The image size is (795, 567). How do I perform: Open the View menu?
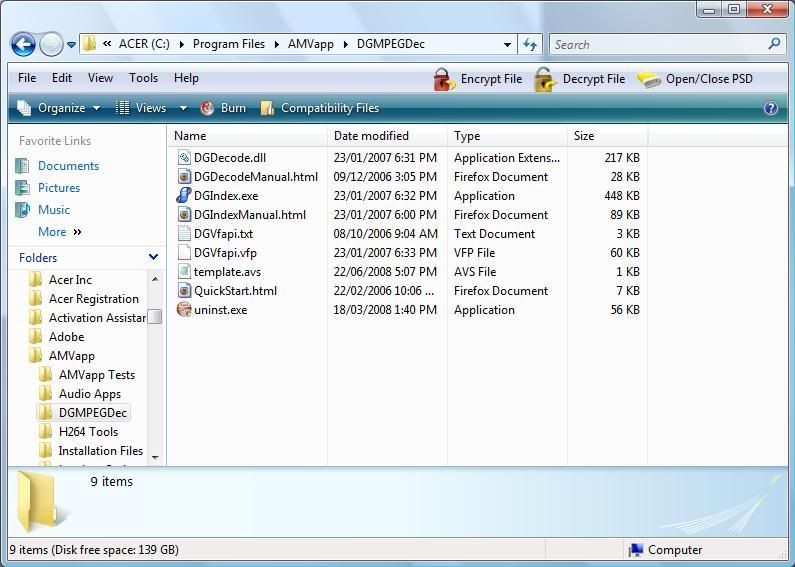100,78
